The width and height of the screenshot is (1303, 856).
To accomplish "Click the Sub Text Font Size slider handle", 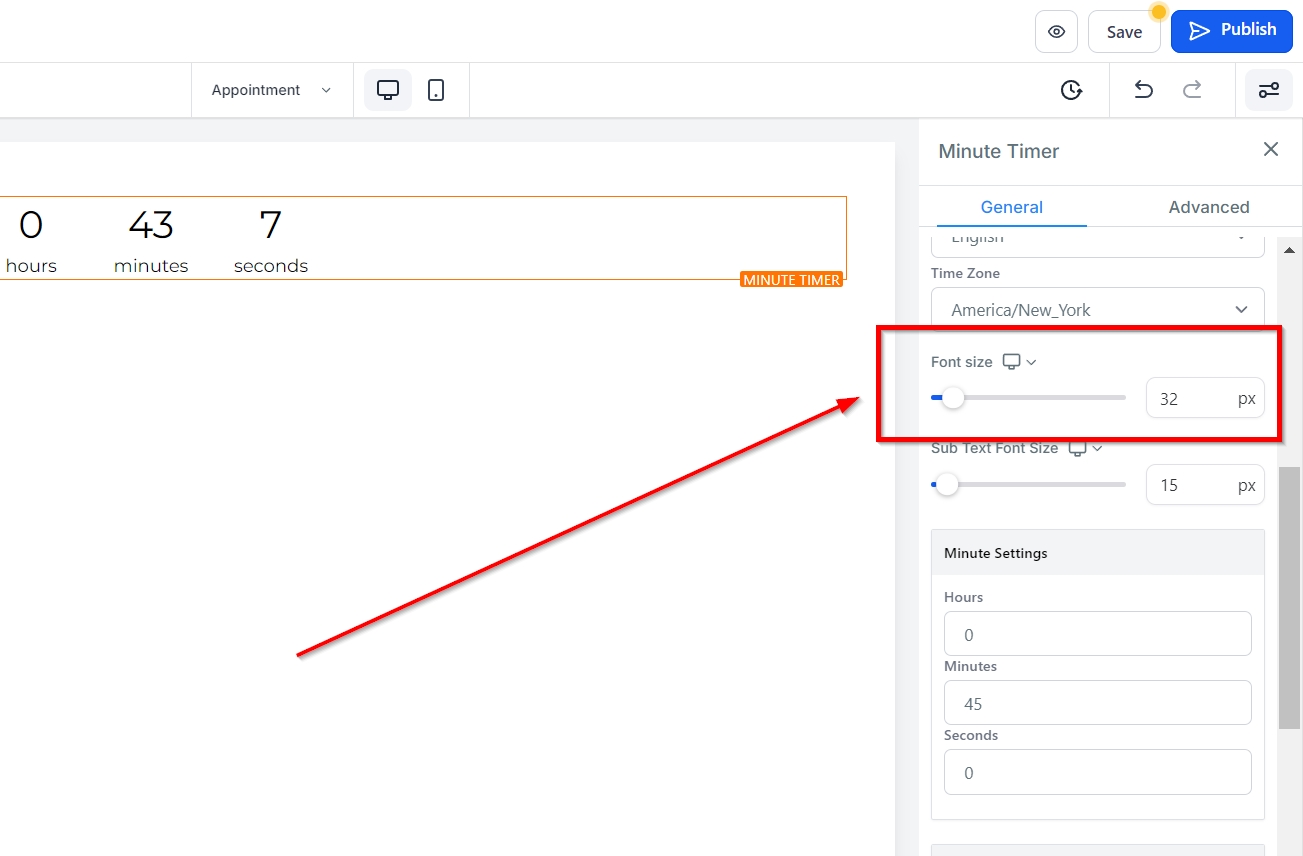I will click(946, 485).
